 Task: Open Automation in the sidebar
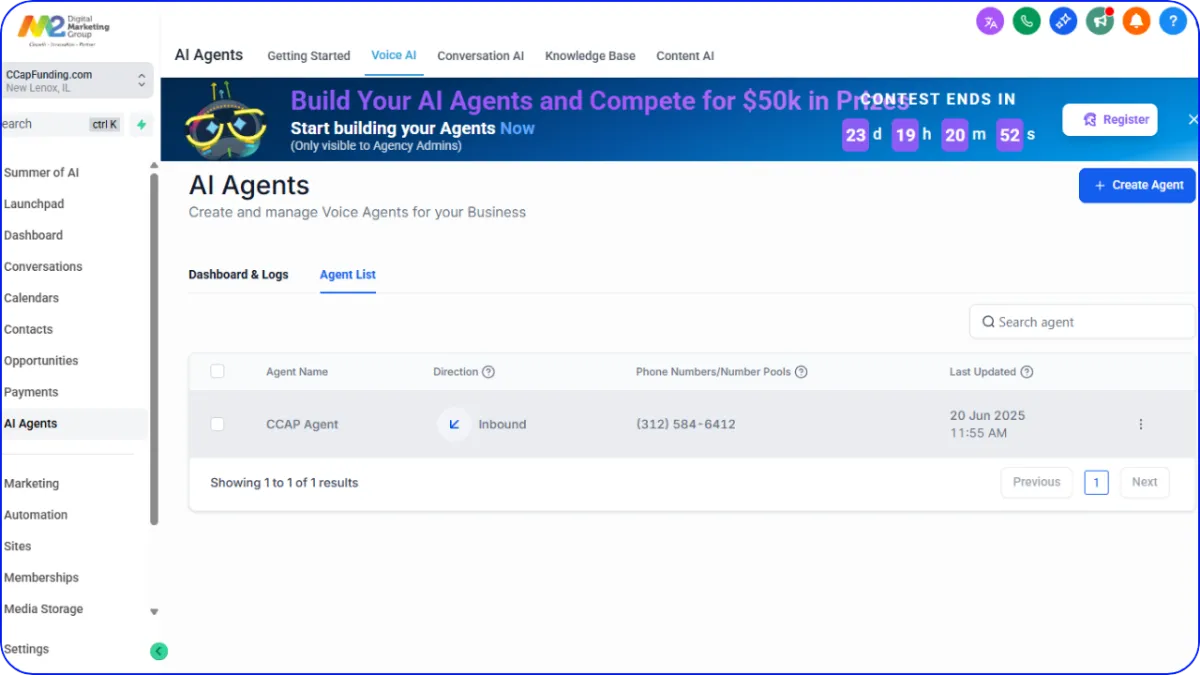(x=36, y=515)
